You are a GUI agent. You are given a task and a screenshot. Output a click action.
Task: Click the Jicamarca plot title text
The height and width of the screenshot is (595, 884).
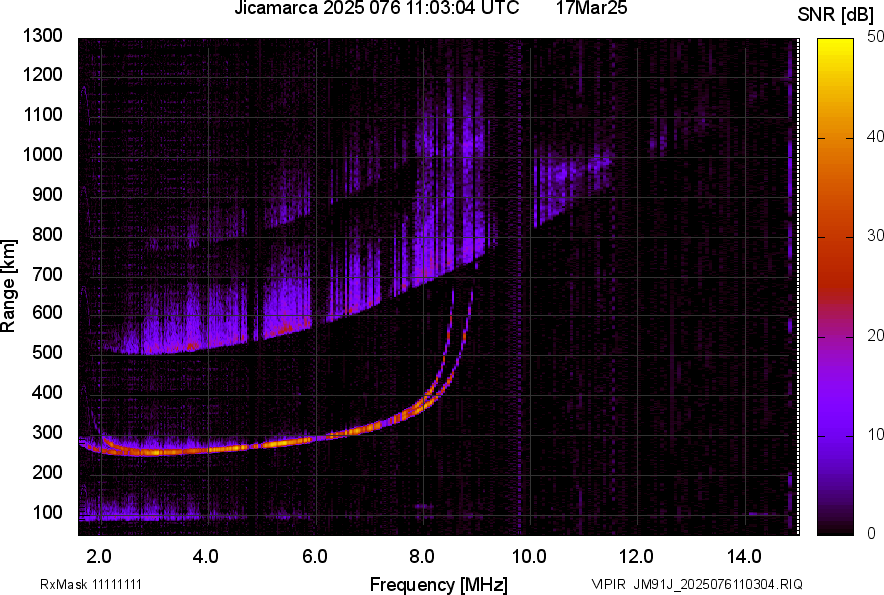377,8
